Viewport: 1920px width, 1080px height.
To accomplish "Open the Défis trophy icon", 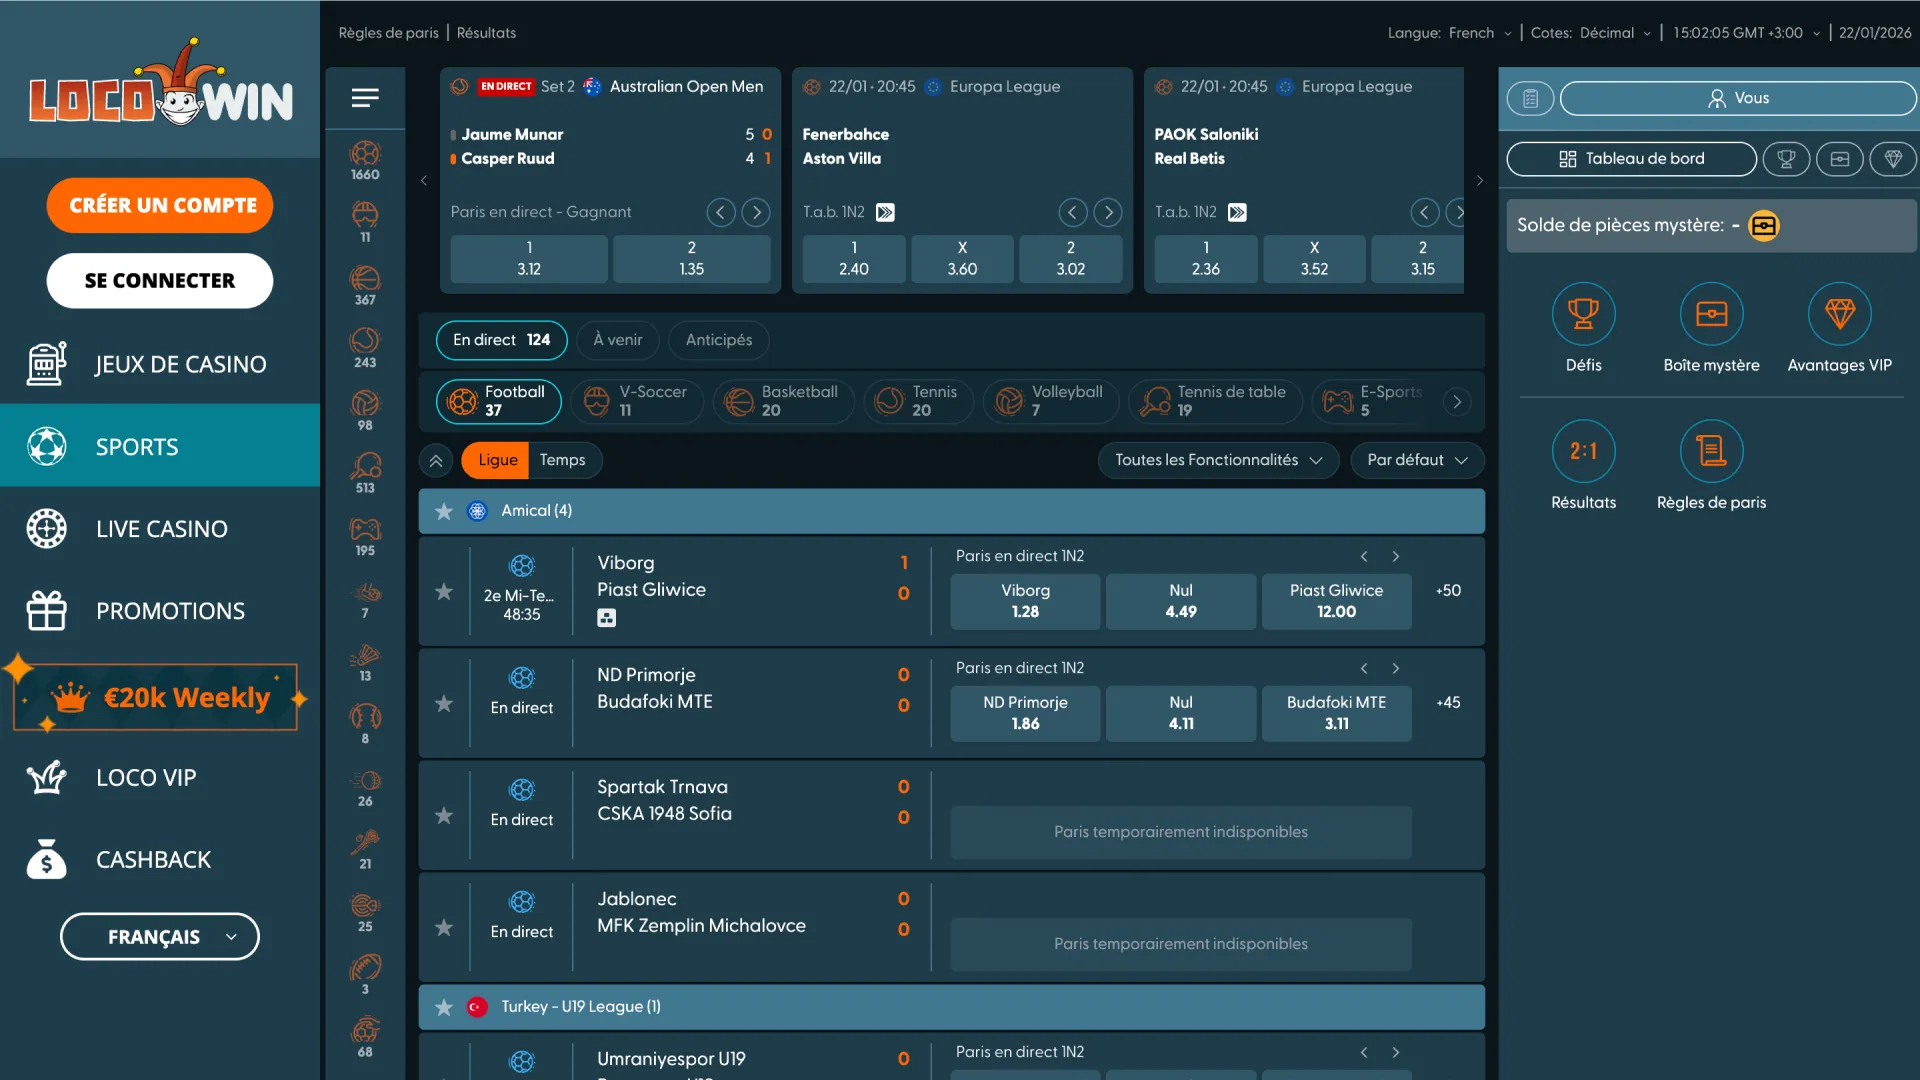I will [1583, 313].
